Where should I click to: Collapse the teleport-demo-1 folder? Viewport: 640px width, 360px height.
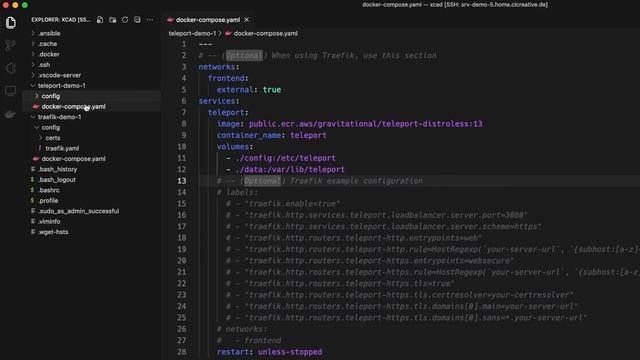62,86
